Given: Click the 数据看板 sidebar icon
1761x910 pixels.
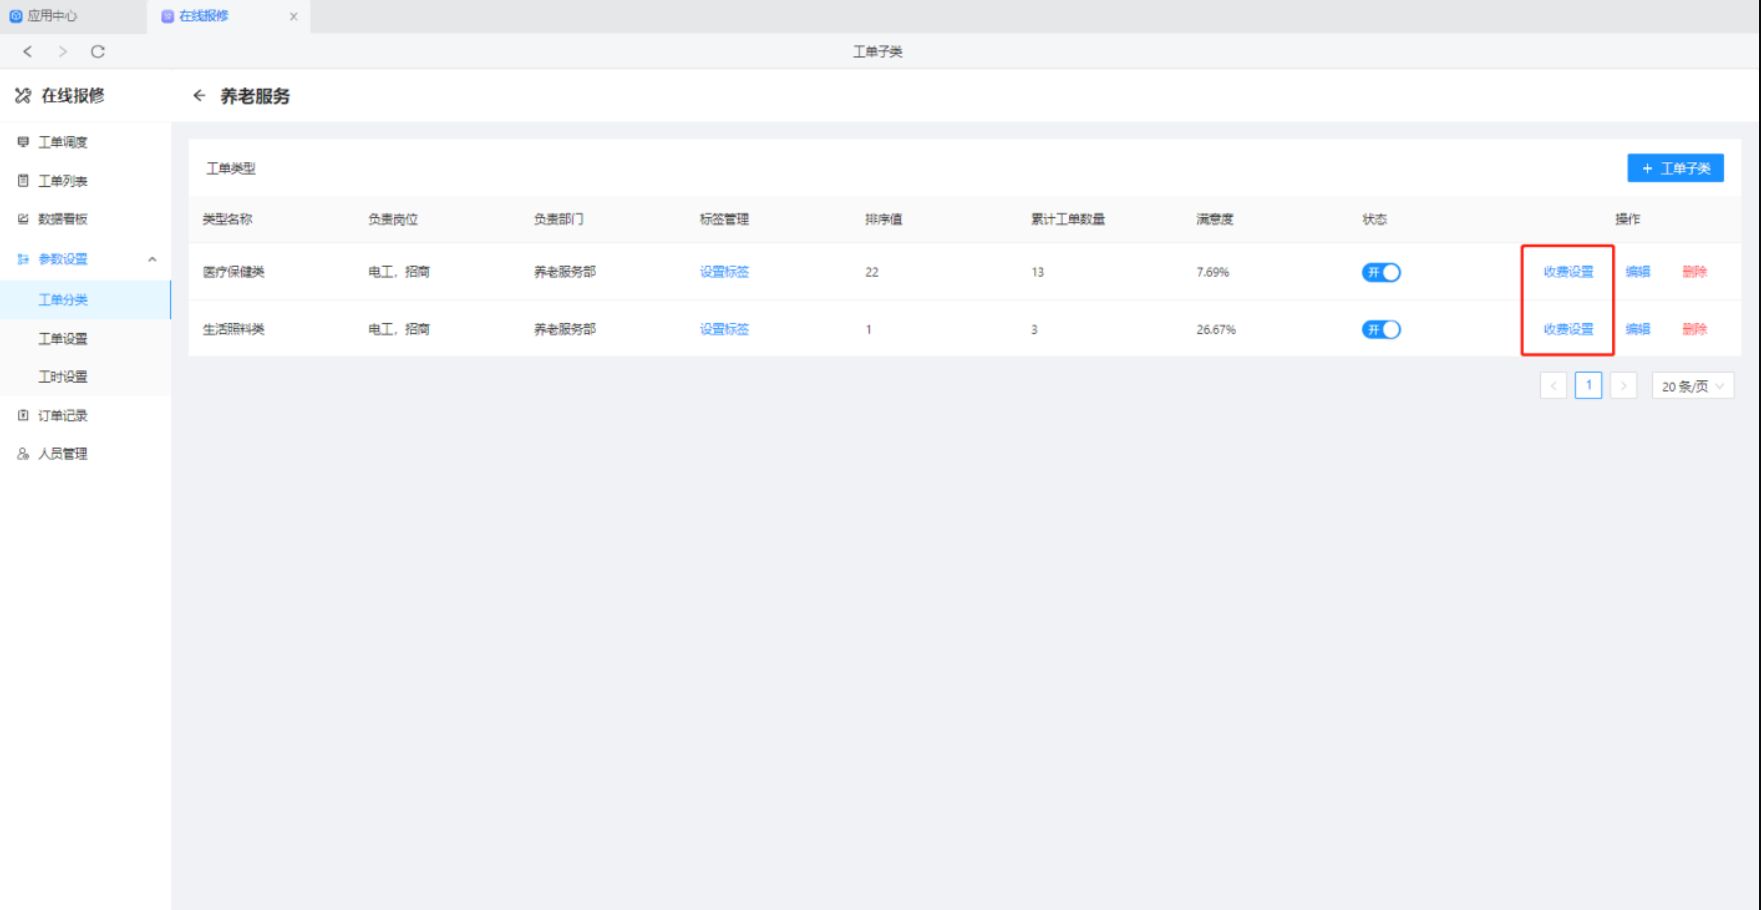Looking at the screenshot, I should click(x=23, y=219).
